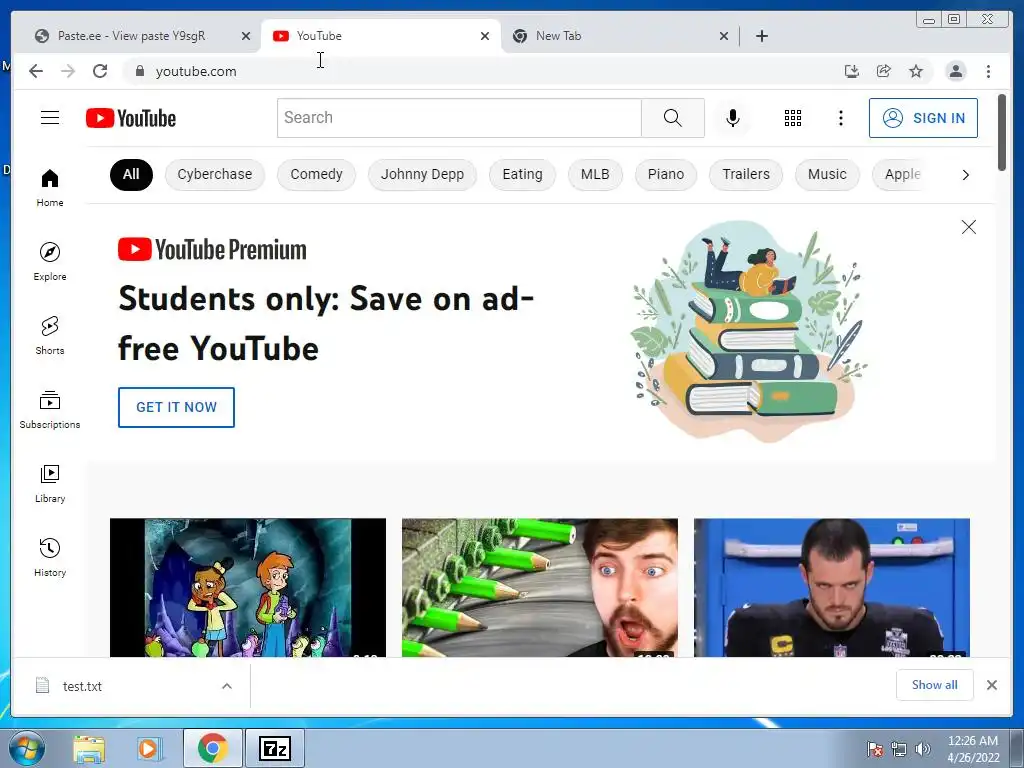The image size is (1024, 768).
Task: Open the green pencils video thumbnail
Action: click(x=539, y=588)
